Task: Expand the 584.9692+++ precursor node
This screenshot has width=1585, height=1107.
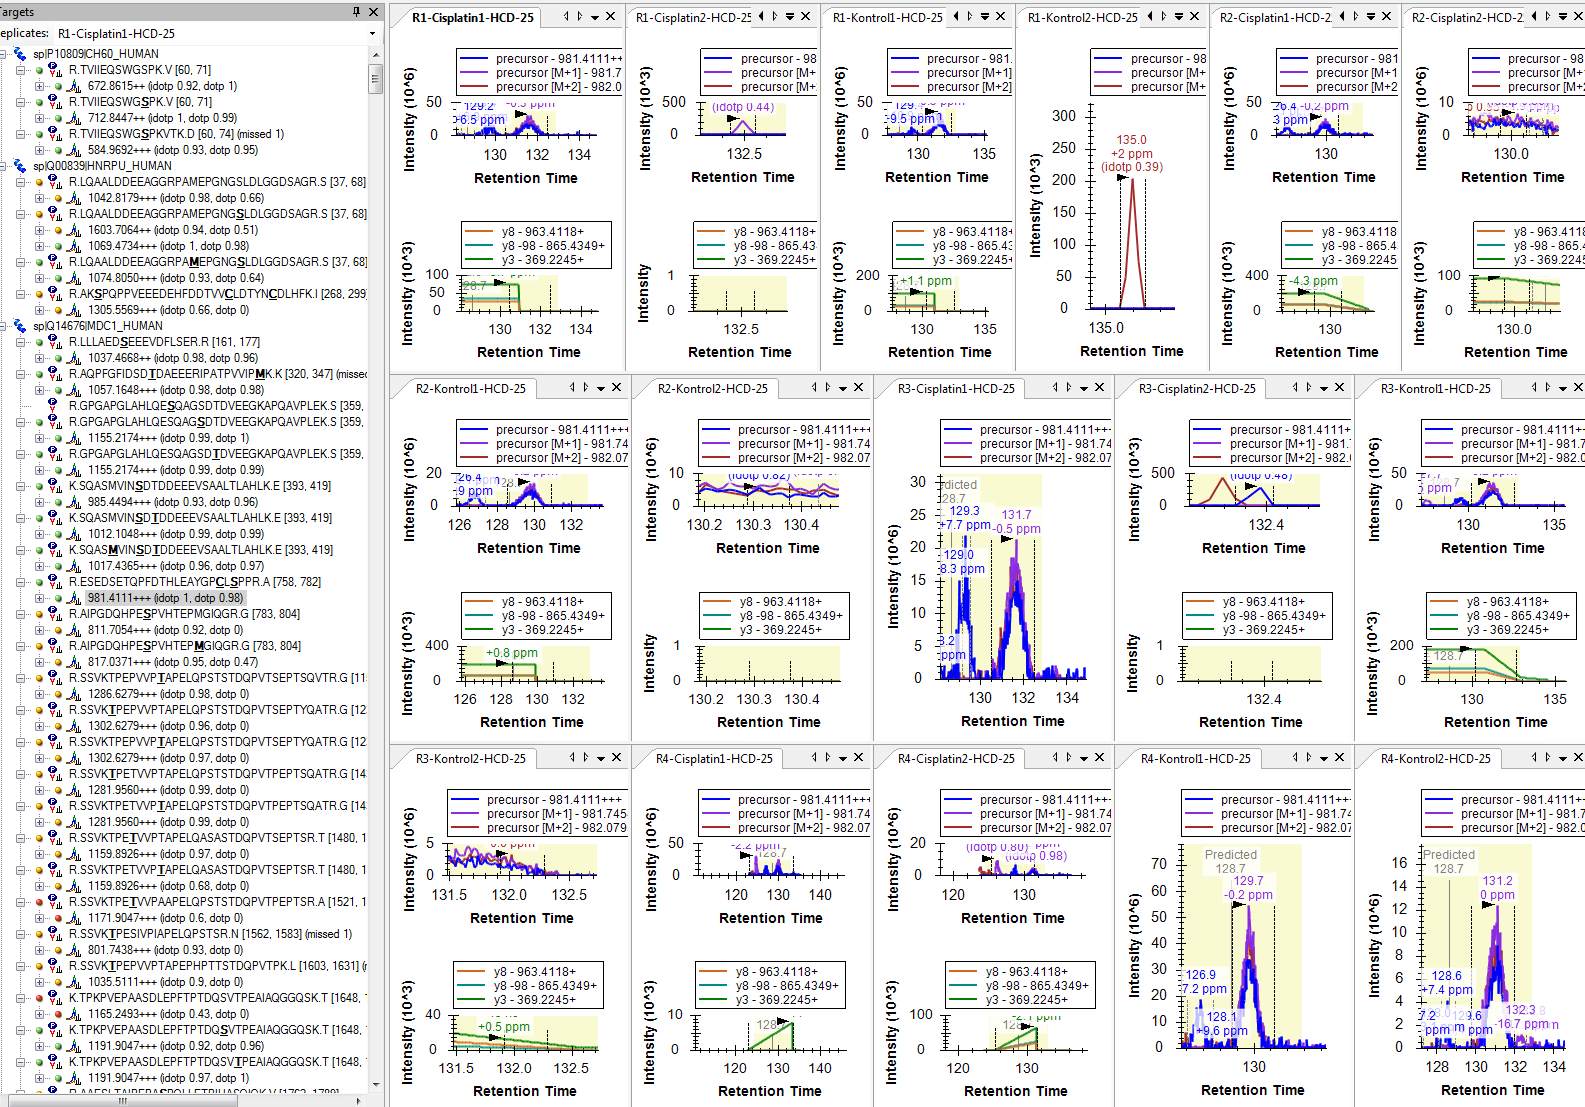Action: click(40, 150)
